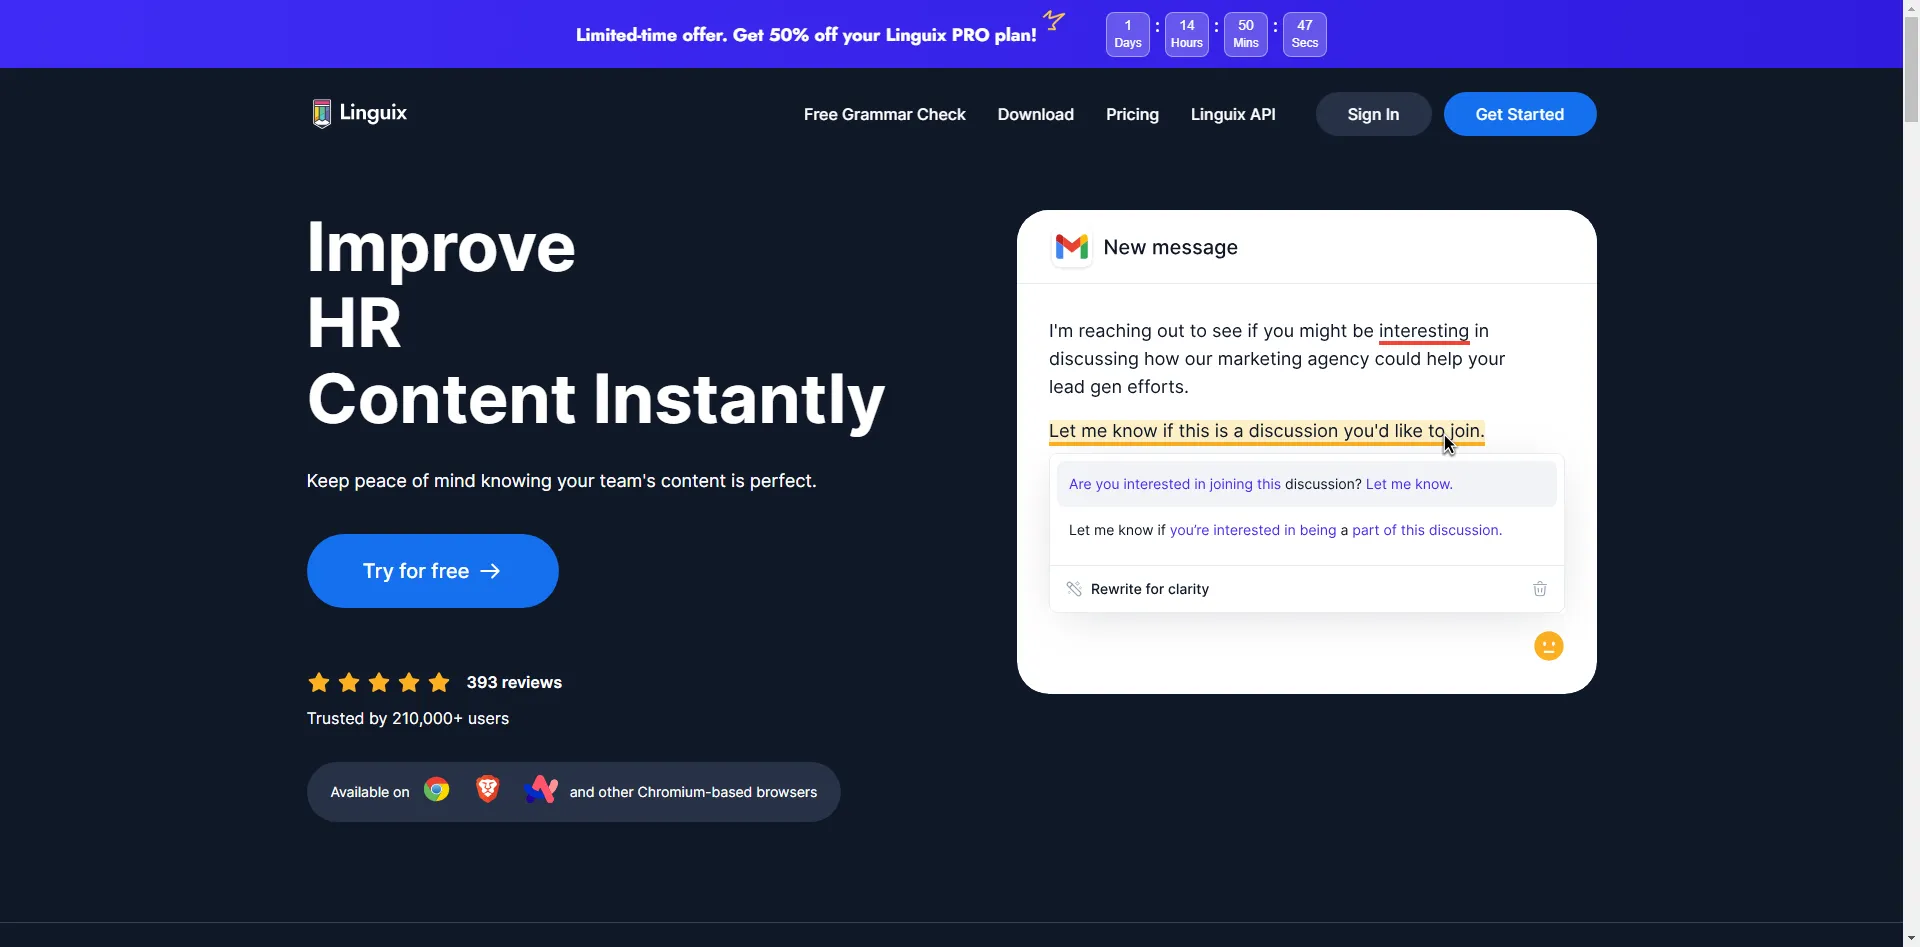Image resolution: width=1920 pixels, height=947 pixels.
Task: Open the Free Grammar Check page
Action: click(884, 114)
